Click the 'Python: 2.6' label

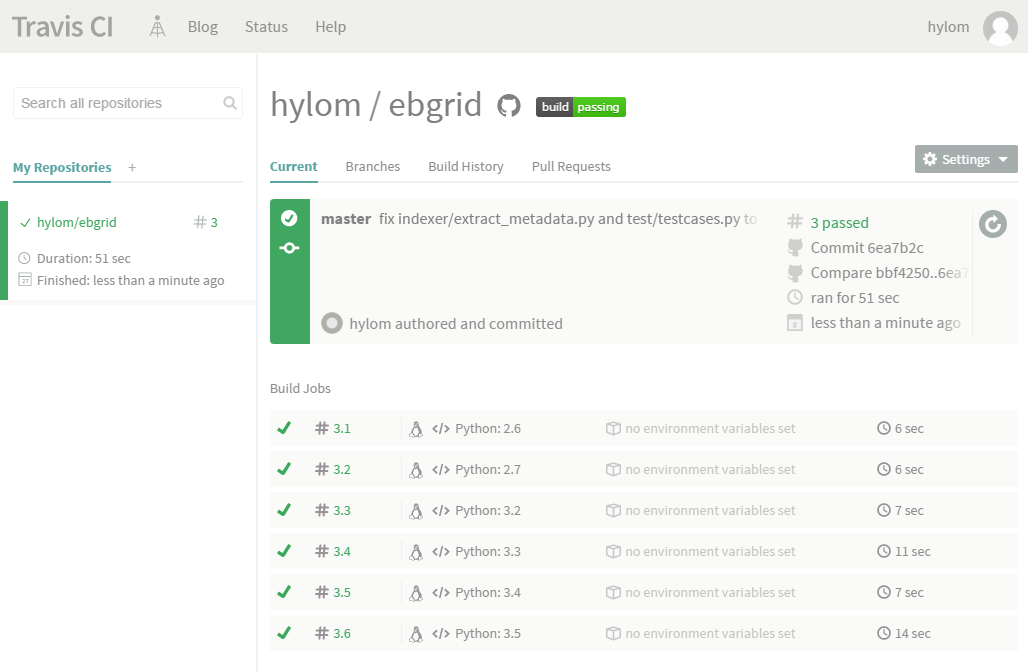pos(488,429)
